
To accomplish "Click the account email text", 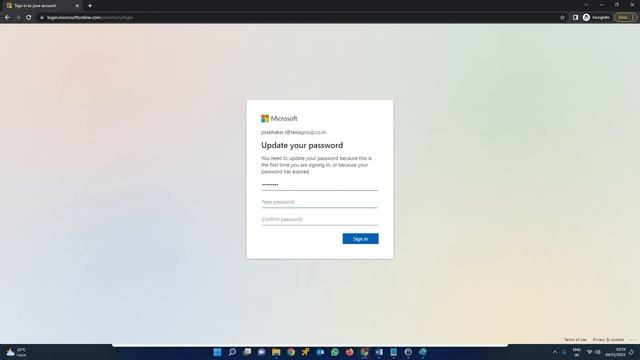I will click(293, 132).
